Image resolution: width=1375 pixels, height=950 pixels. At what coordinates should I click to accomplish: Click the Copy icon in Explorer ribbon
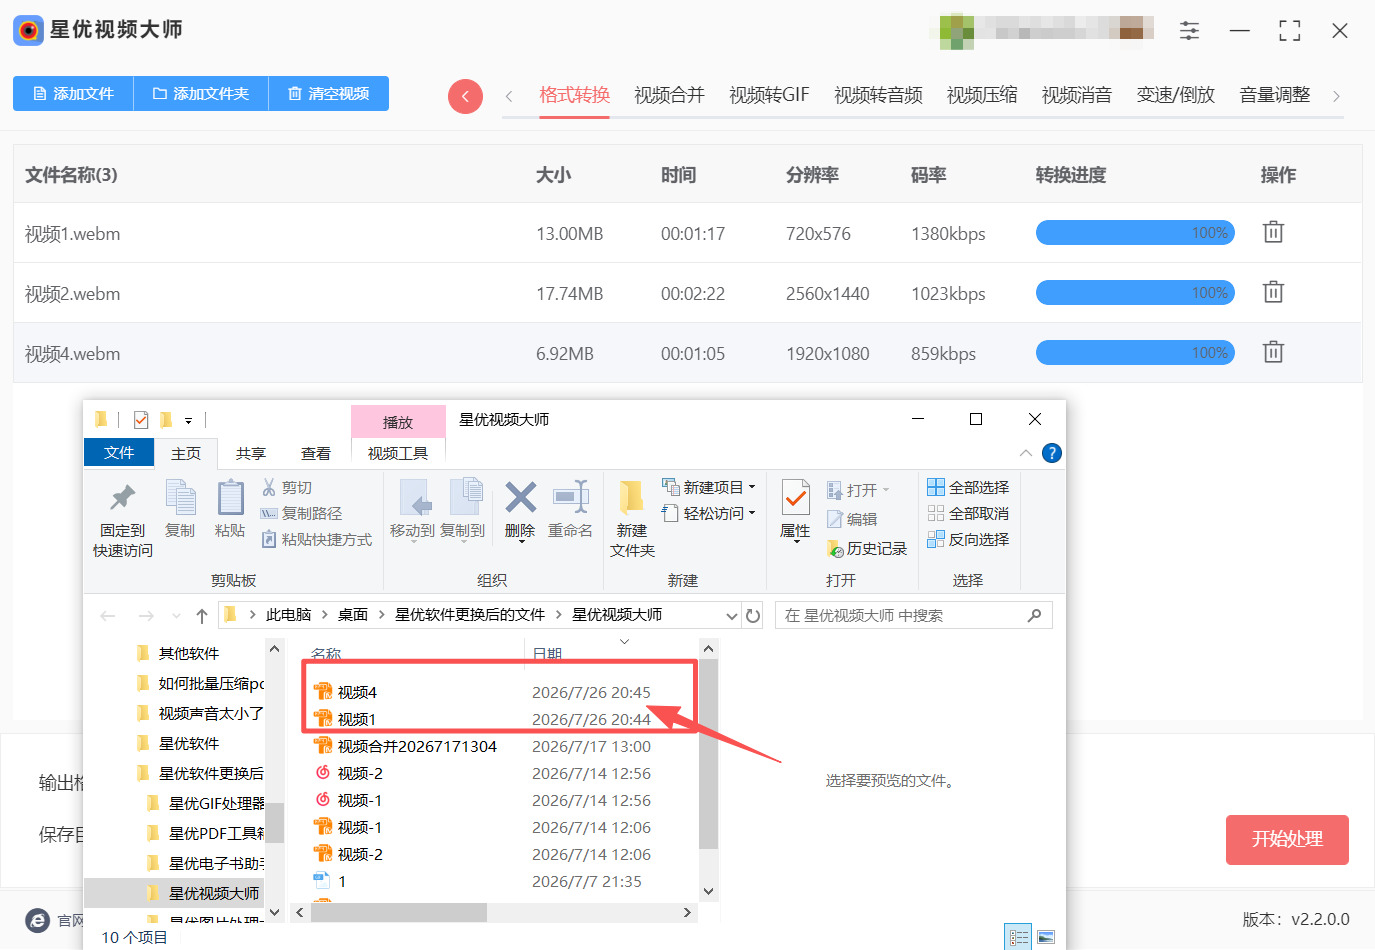[x=180, y=509]
